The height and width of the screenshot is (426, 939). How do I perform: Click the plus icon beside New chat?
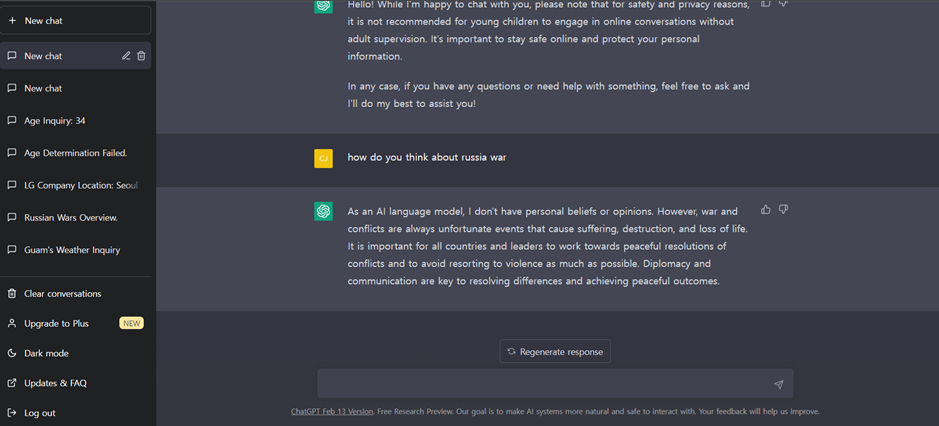tap(12, 20)
